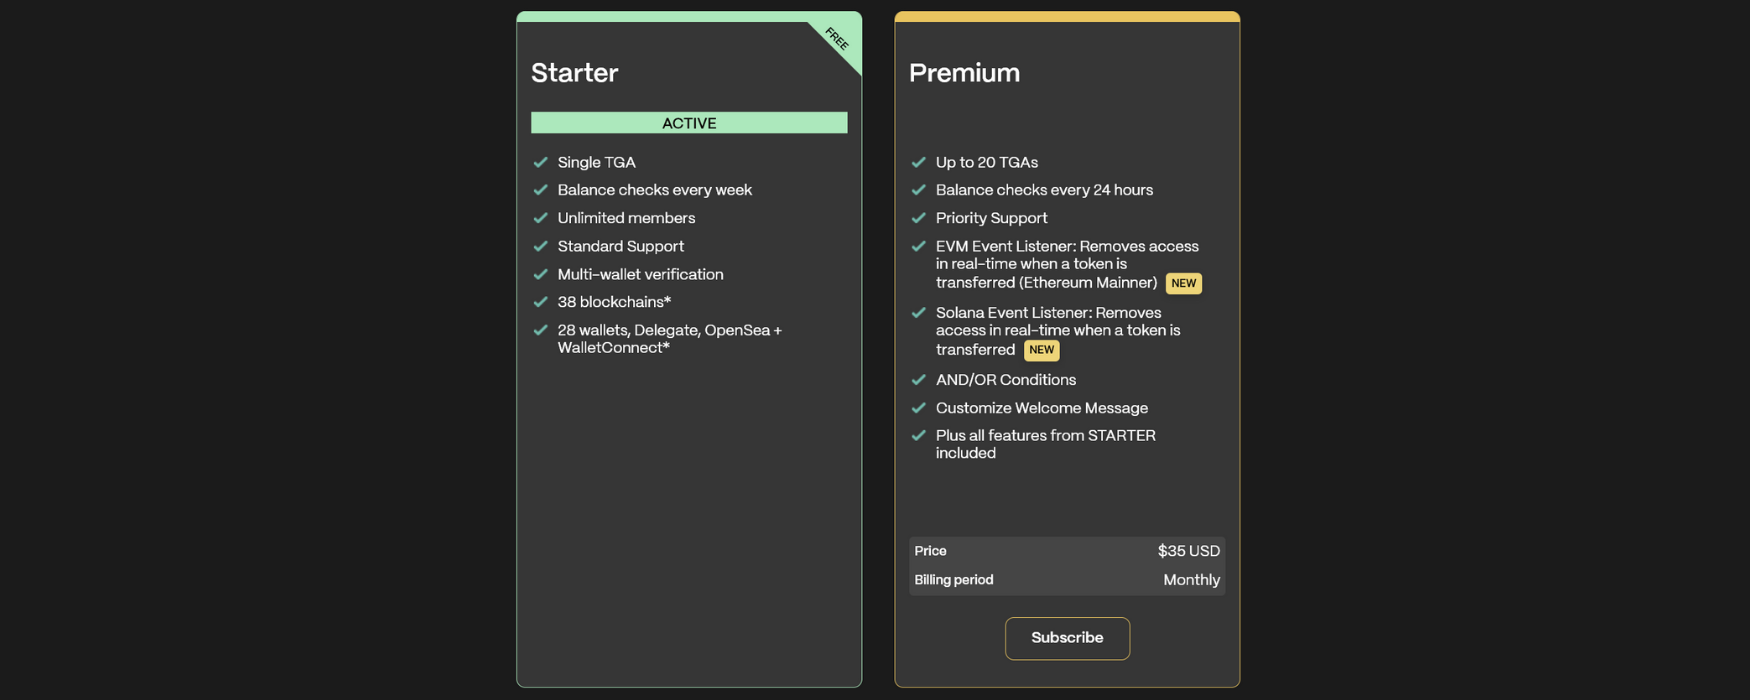
Task: Click the checkmark beside Unlimited members
Action: (540, 218)
